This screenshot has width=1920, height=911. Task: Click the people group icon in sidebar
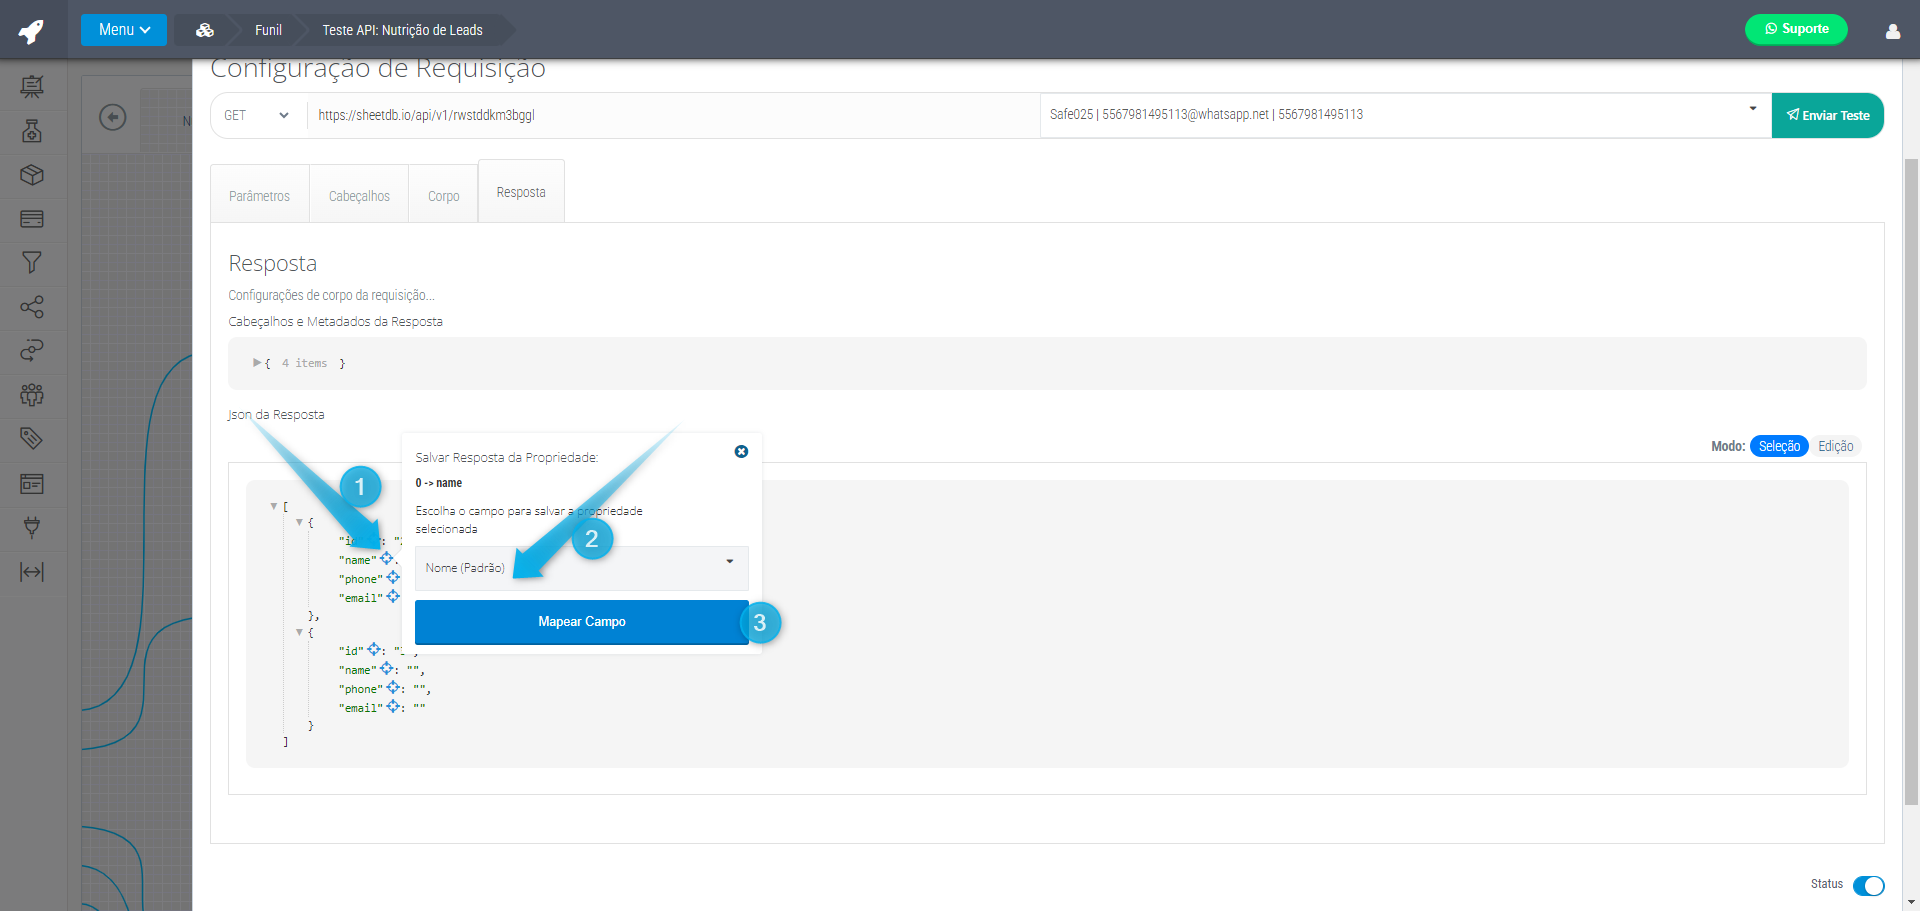pyautogui.click(x=32, y=395)
